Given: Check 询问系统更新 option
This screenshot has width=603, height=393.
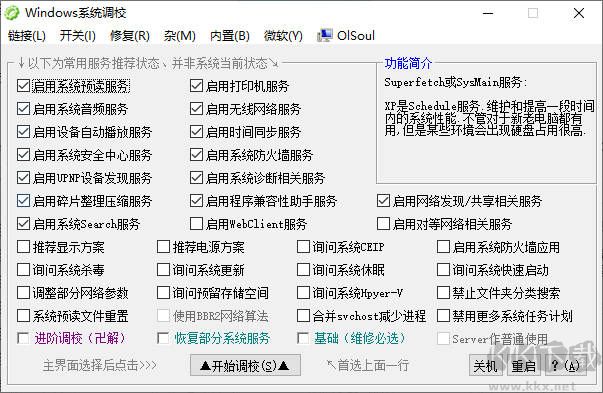Looking at the screenshot, I should [163, 270].
